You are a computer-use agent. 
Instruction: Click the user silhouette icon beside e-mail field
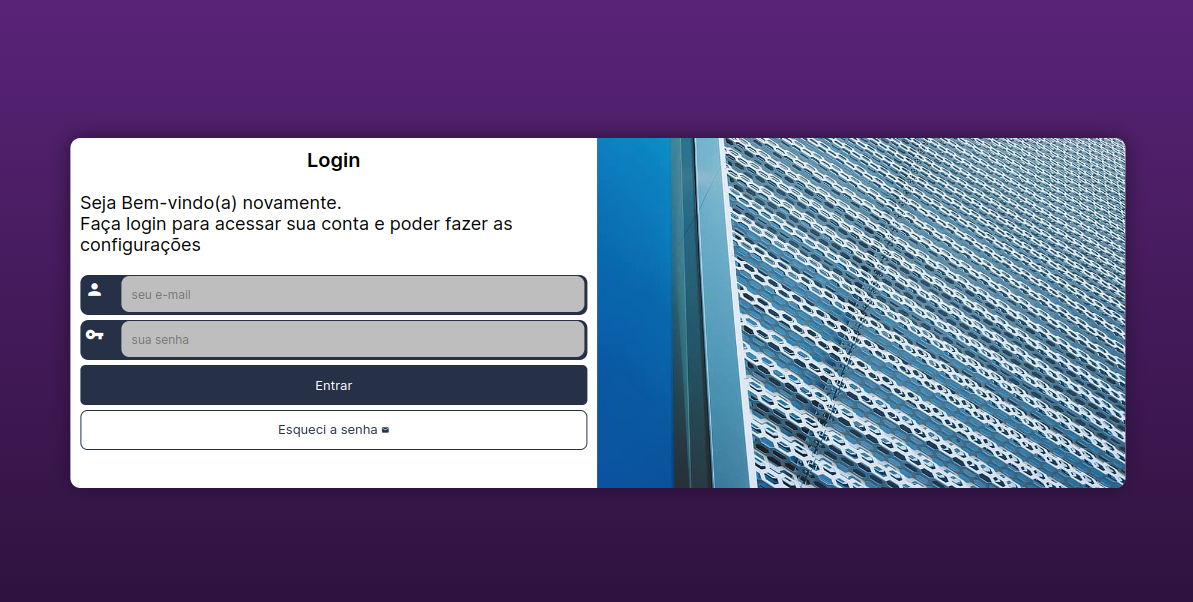point(94,289)
